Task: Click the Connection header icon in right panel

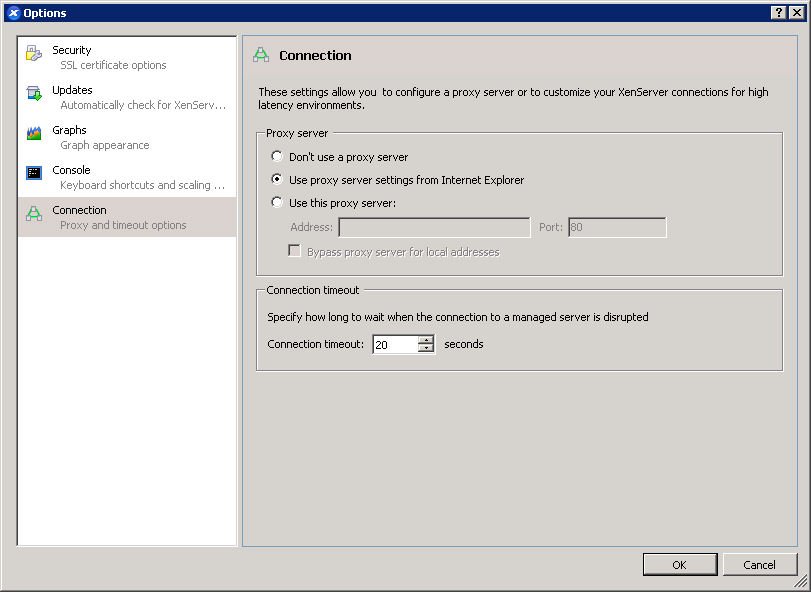Action: point(261,55)
